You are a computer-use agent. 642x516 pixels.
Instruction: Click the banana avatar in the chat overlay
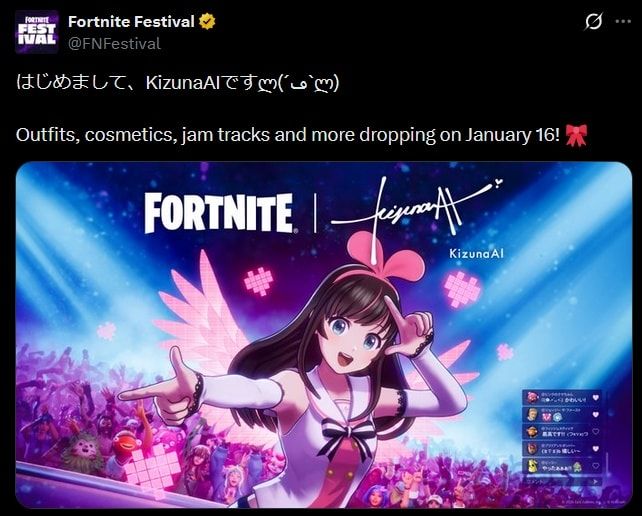(x=532, y=466)
